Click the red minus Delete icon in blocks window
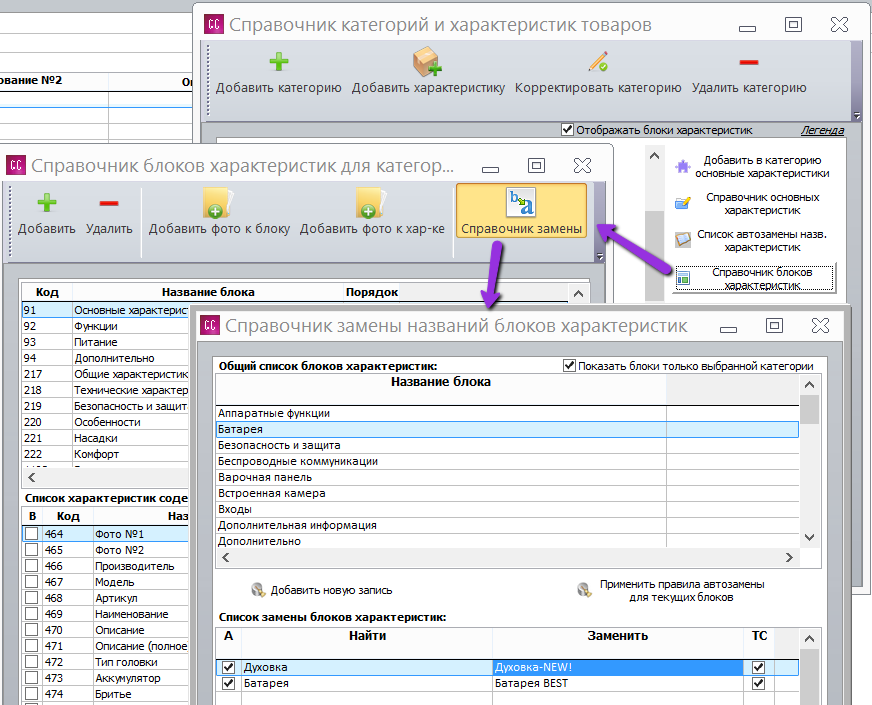The image size is (872, 705). (x=109, y=203)
